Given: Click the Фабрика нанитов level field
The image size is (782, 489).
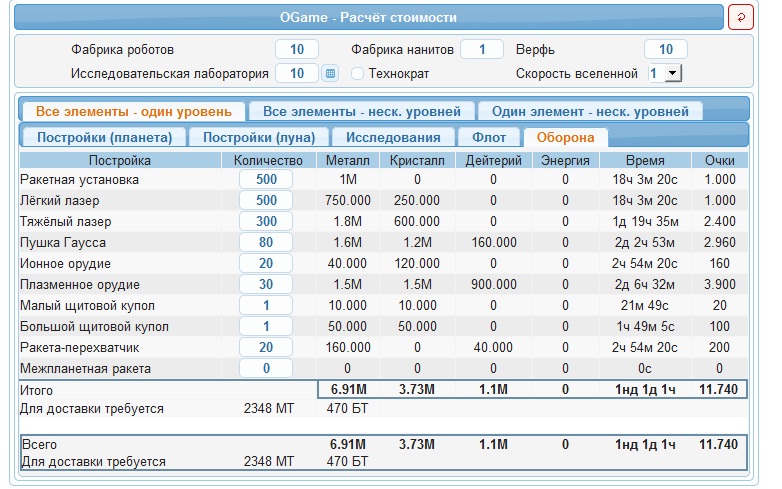Looking at the screenshot, I should pos(482,49).
